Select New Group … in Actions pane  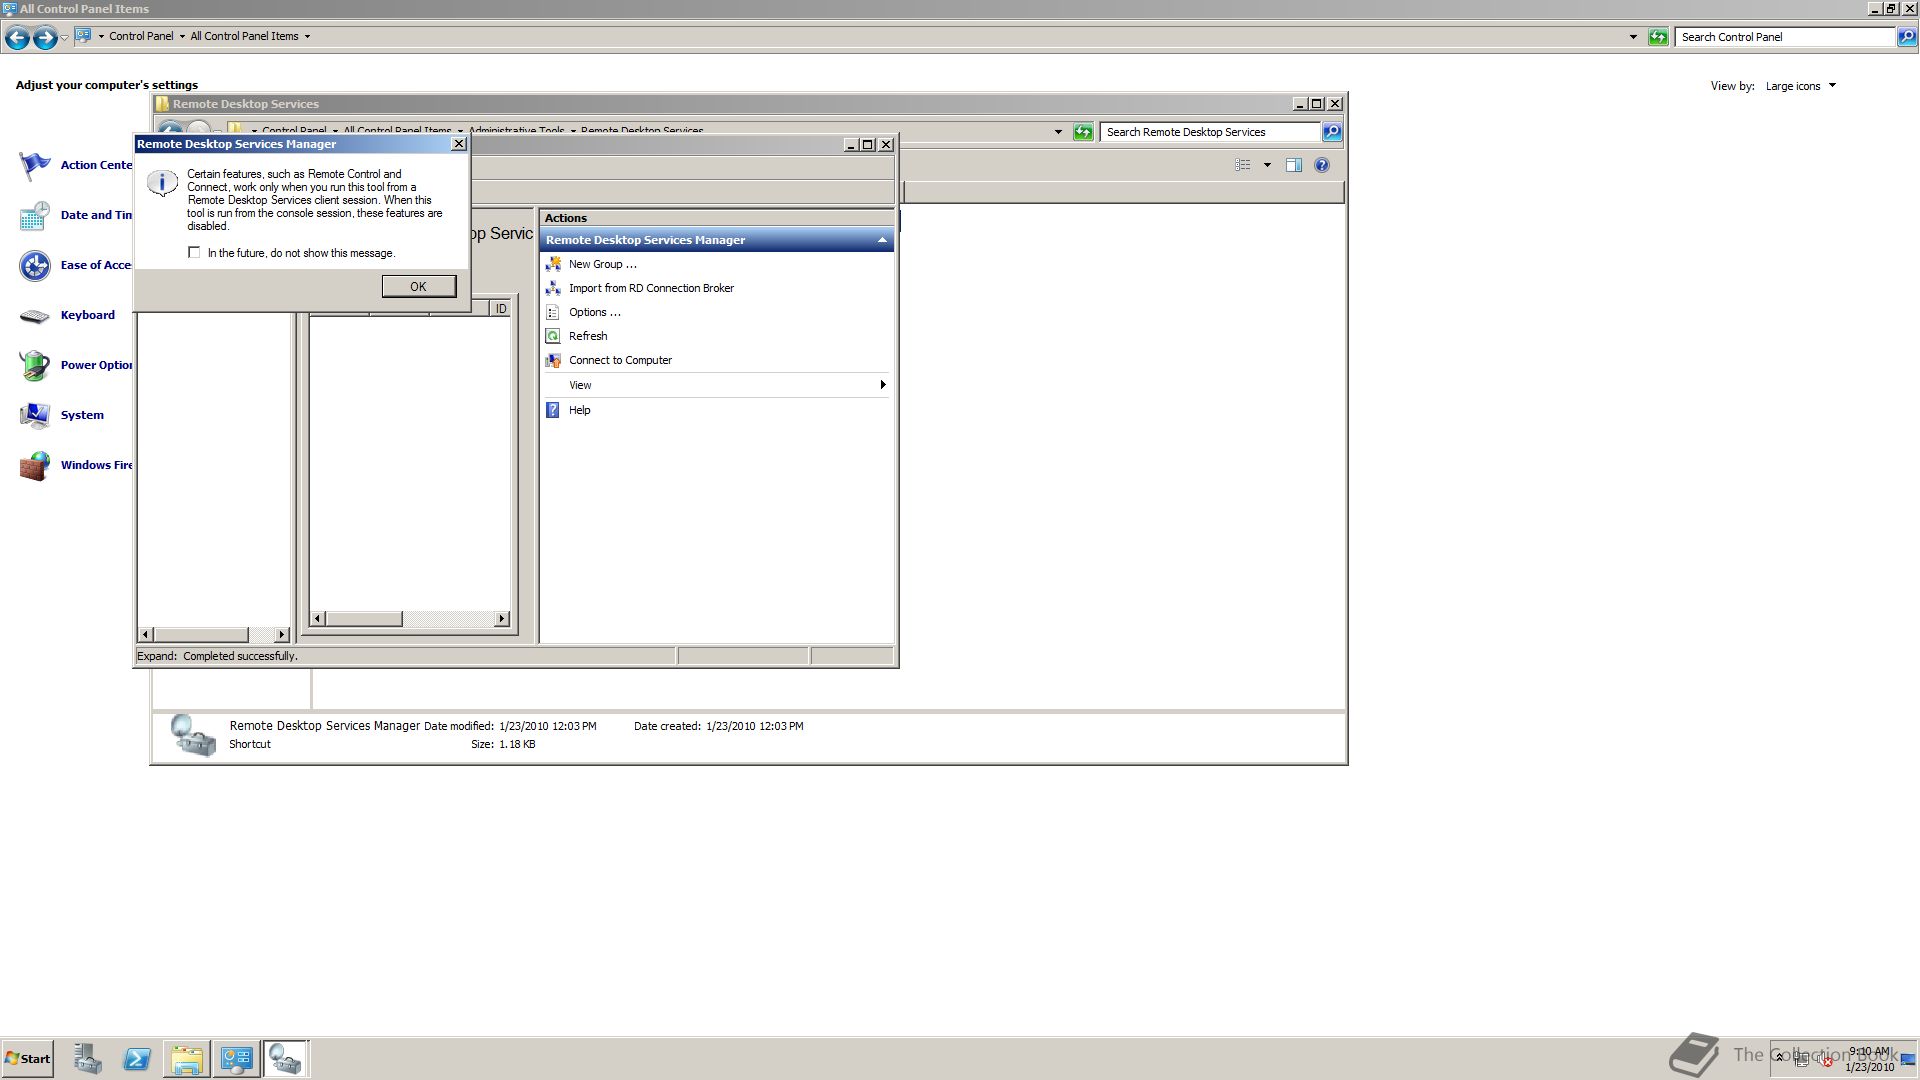603,264
